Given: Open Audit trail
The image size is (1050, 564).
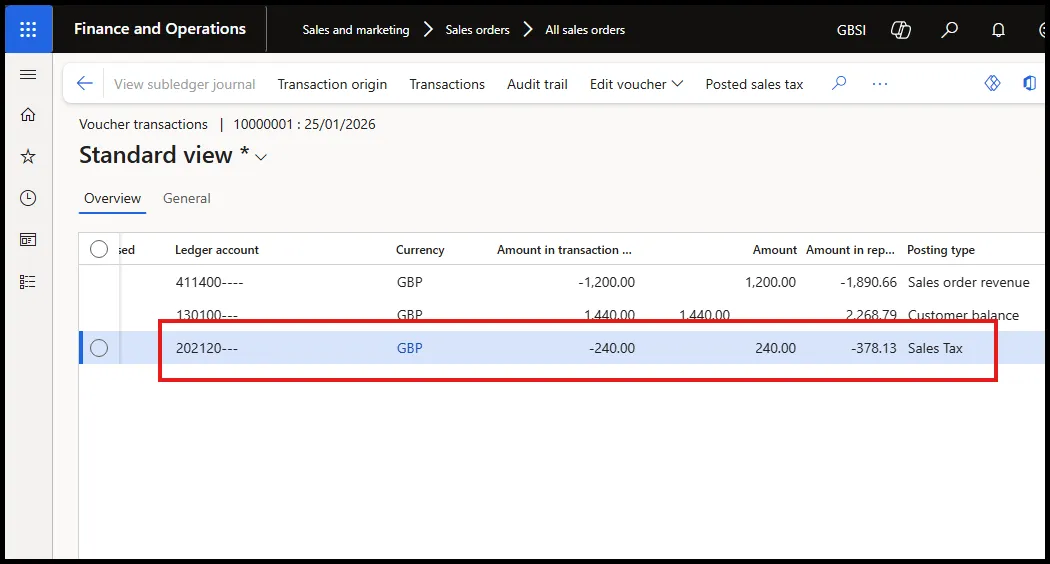Looking at the screenshot, I should click(x=537, y=84).
